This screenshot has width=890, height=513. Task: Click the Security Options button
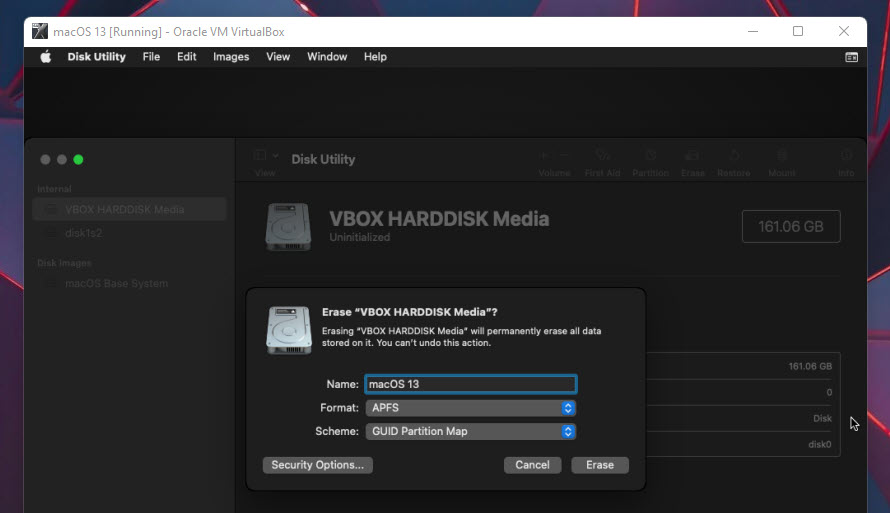[317, 465]
